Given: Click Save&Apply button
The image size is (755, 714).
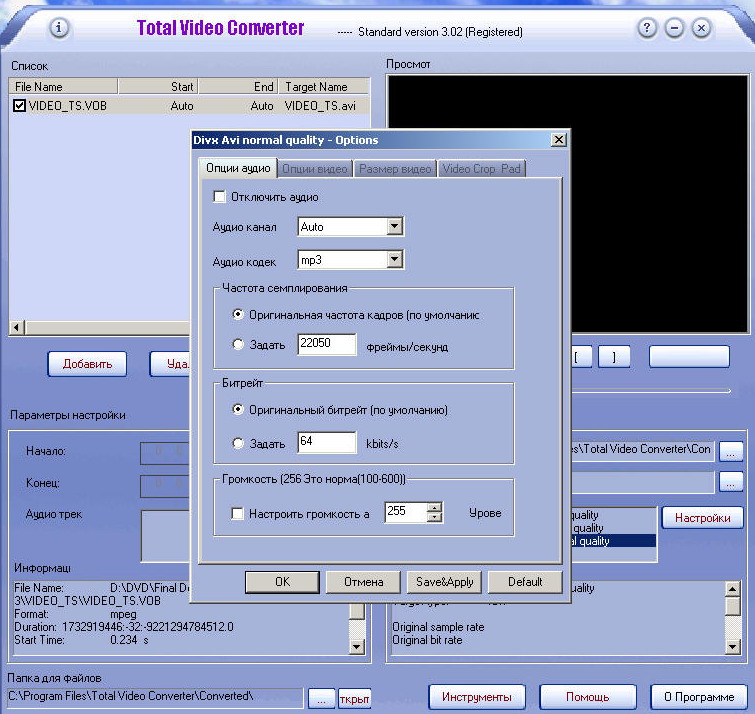Looking at the screenshot, I should point(444,582).
